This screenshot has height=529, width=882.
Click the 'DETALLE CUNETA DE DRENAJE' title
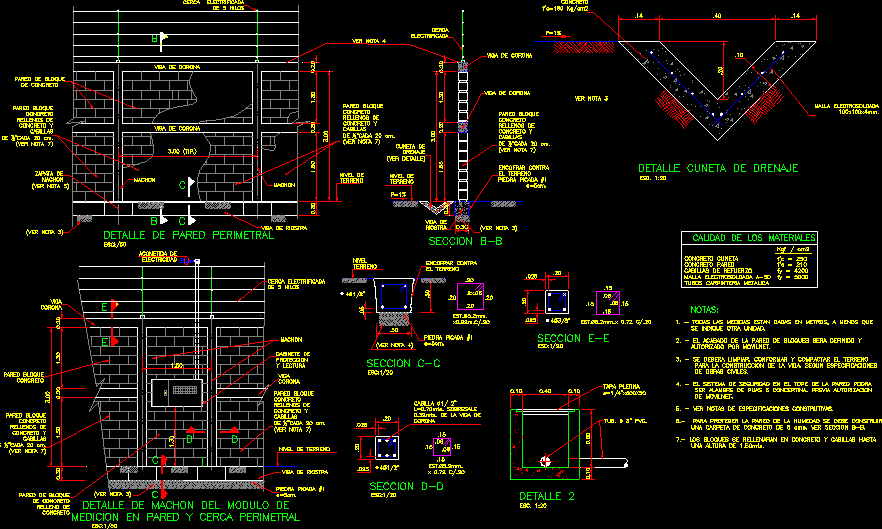pos(718,168)
